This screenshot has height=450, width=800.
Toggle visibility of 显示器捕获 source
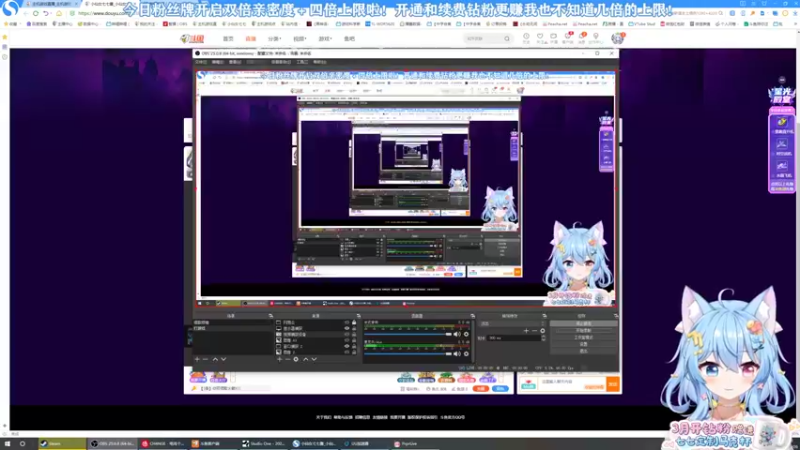[347, 328]
